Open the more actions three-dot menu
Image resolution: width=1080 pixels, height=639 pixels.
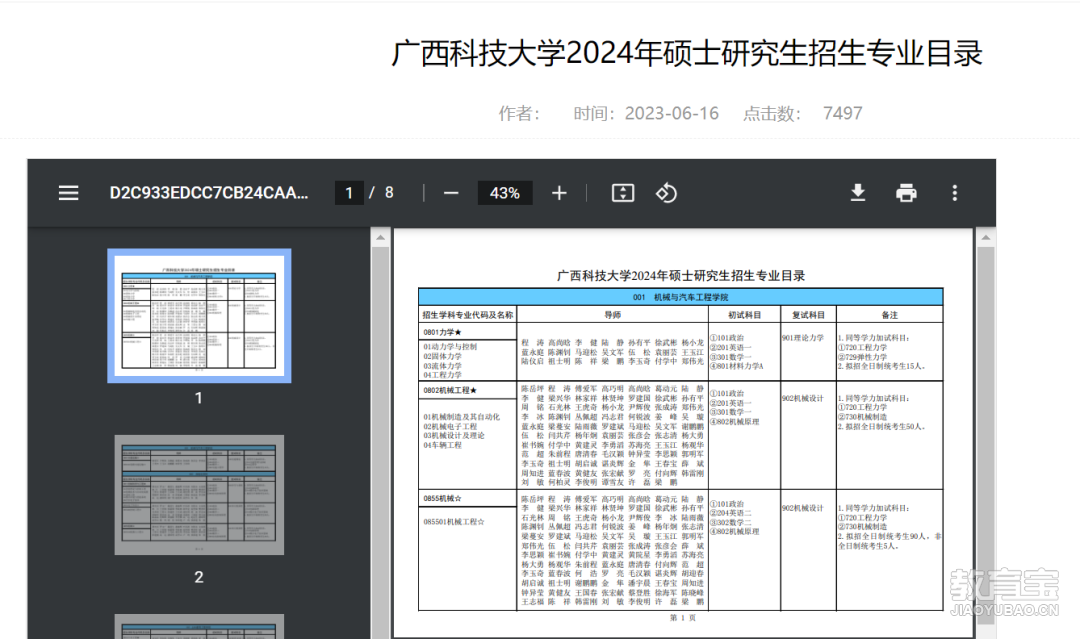955,193
